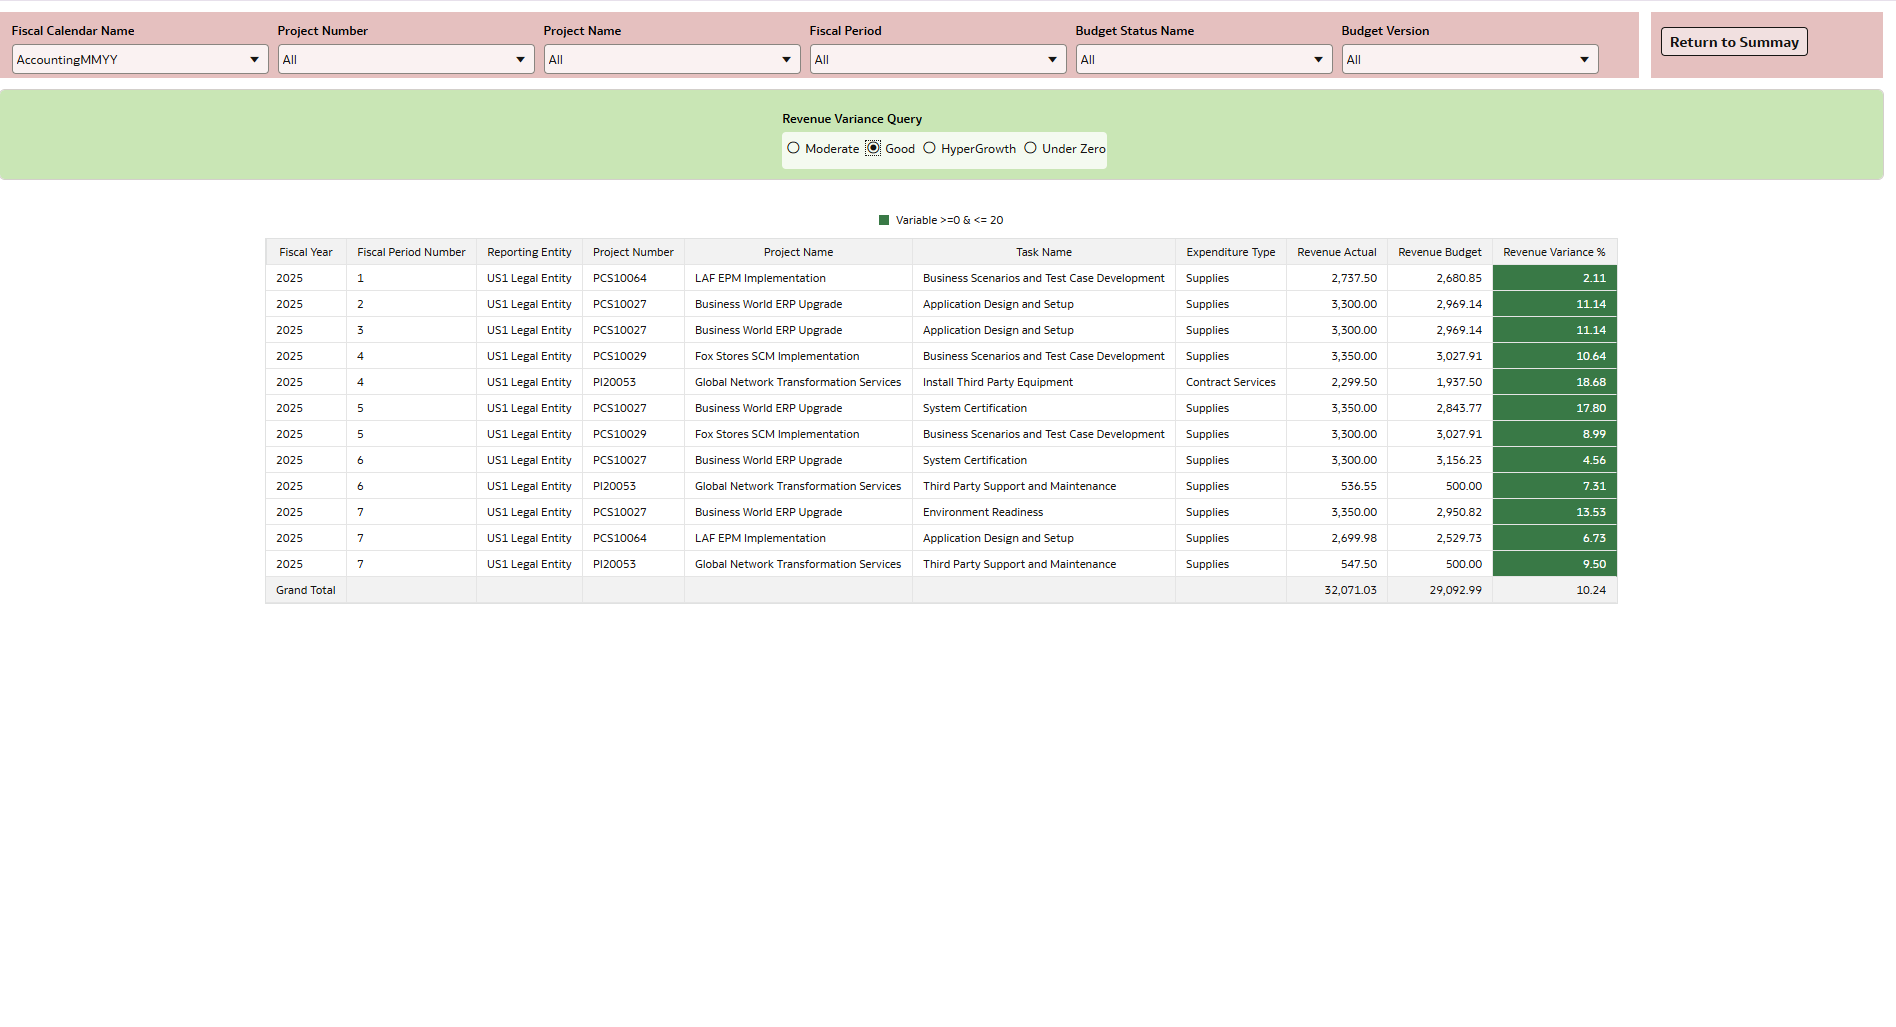Expand the Project Number dropdown

pyautogui.click(x=406, y=59)
